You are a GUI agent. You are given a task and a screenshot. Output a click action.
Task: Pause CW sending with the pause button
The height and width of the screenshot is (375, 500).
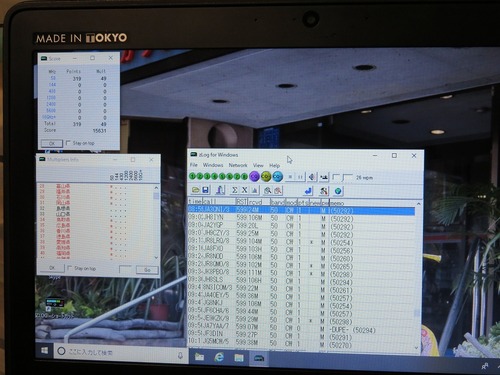tap(300, 177)
